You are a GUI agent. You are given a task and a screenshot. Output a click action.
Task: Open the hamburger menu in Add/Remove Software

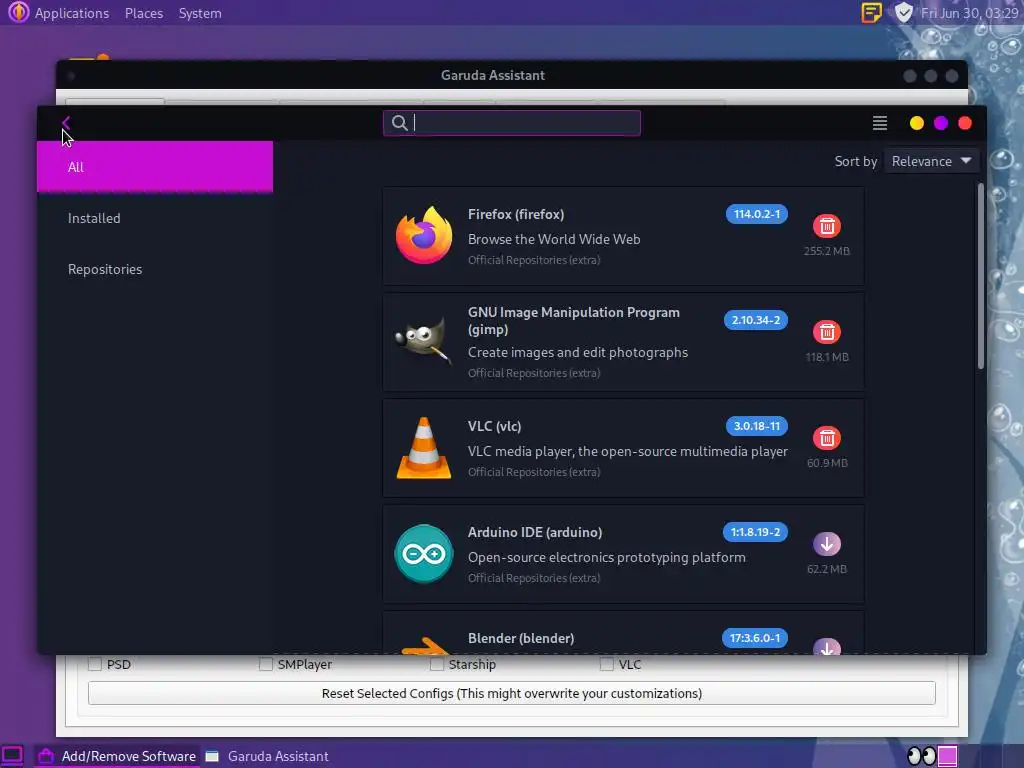click(880, 123)
